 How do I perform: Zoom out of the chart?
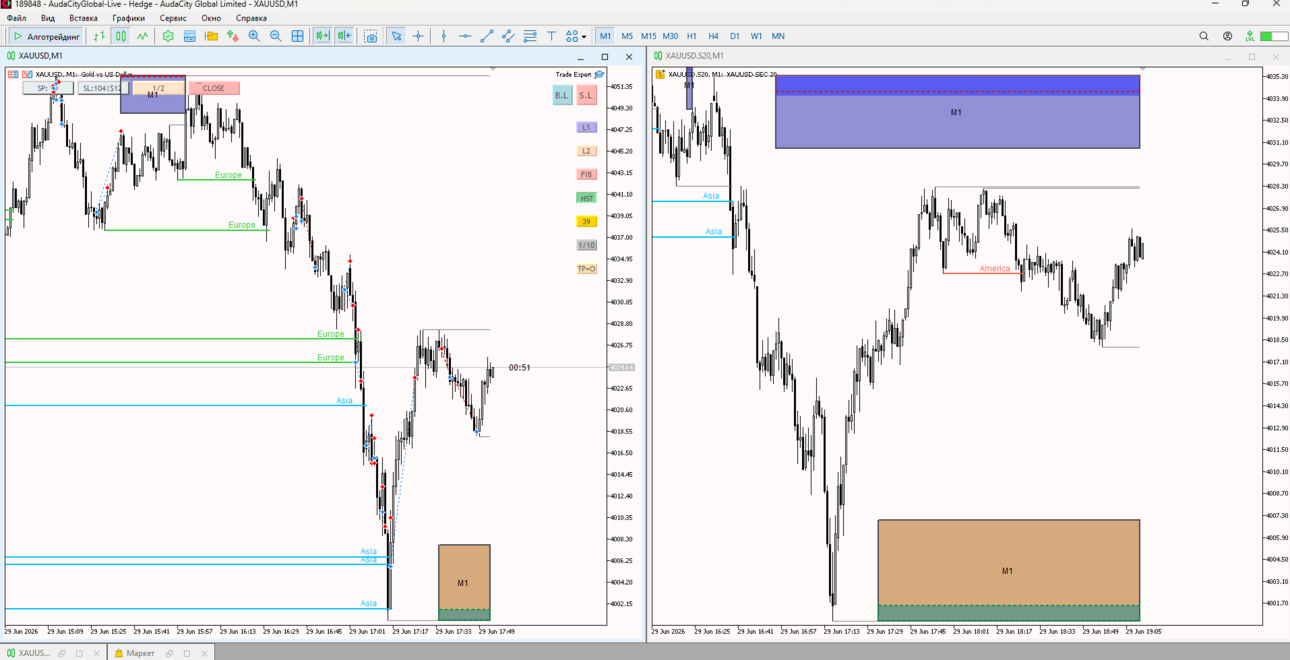(276, 36)
